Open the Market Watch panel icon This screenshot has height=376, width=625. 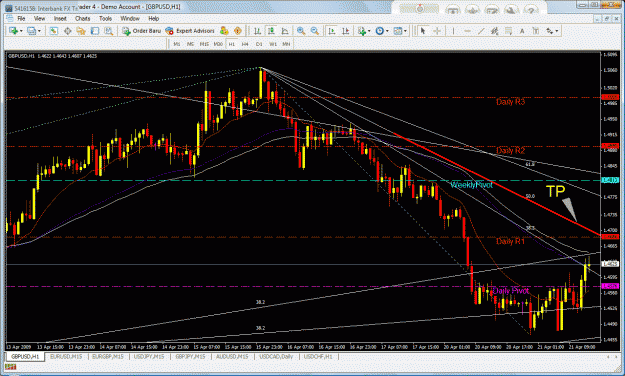[x=53, y=31]
